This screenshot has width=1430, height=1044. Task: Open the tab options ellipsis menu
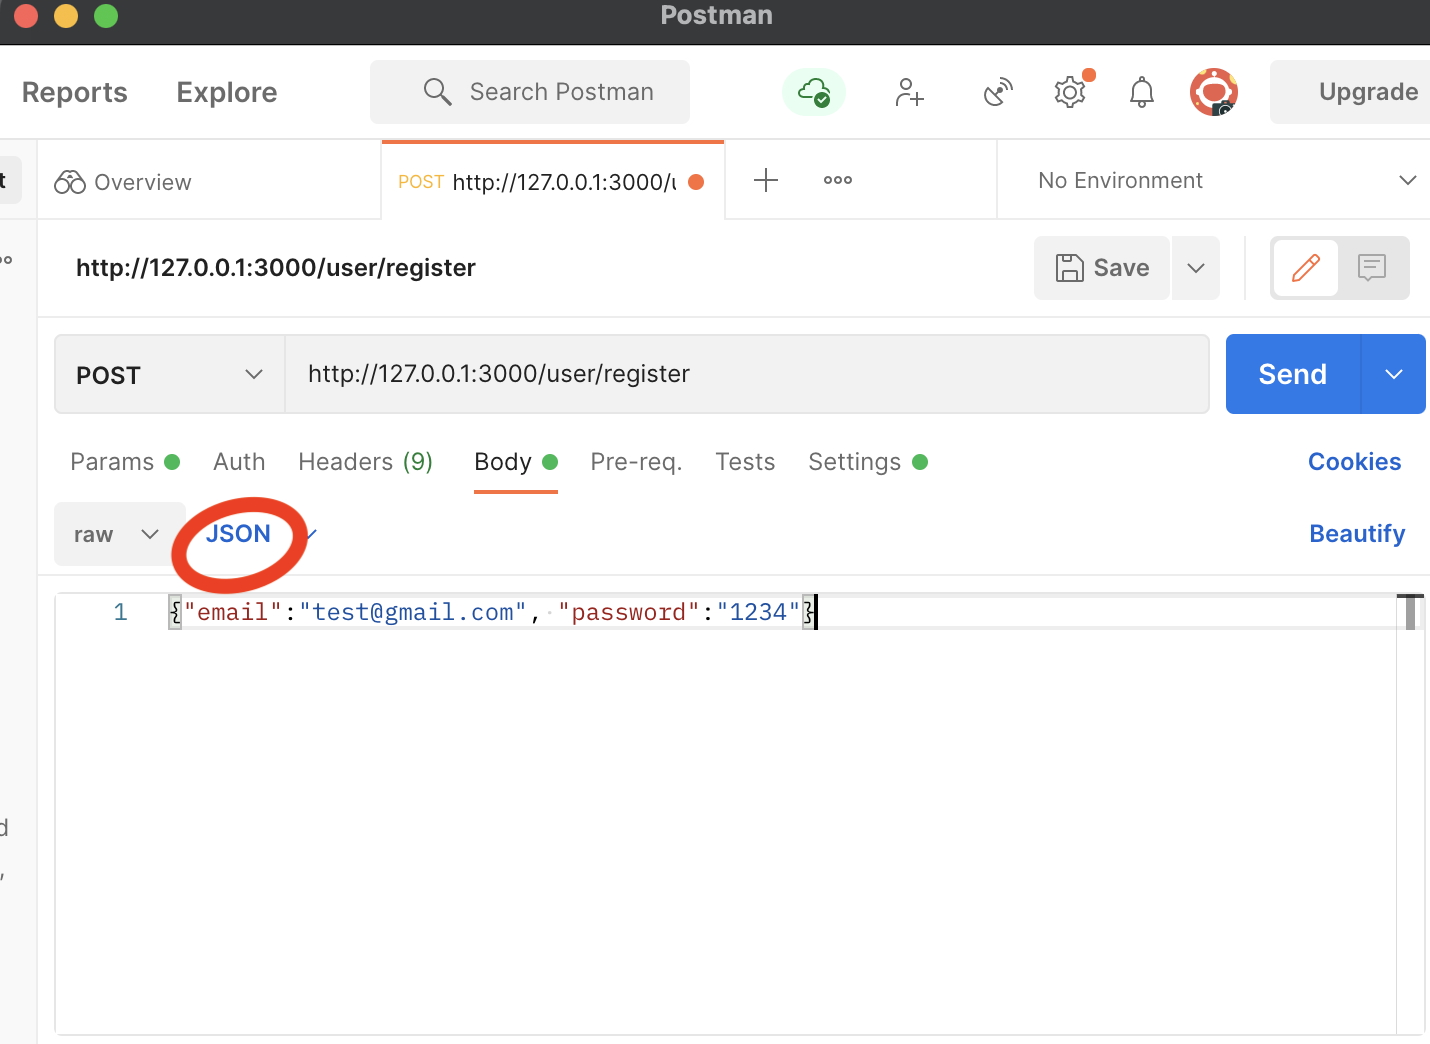point(838,180)
